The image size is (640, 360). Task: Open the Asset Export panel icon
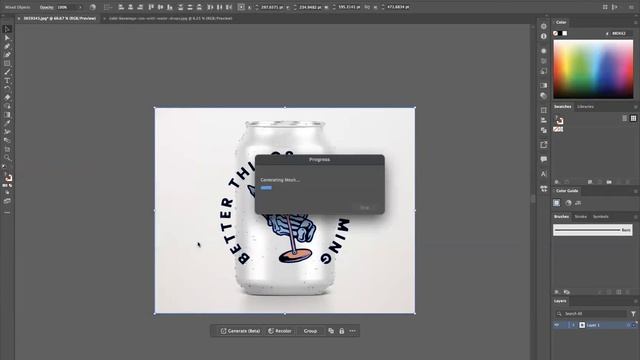[544, 145]
